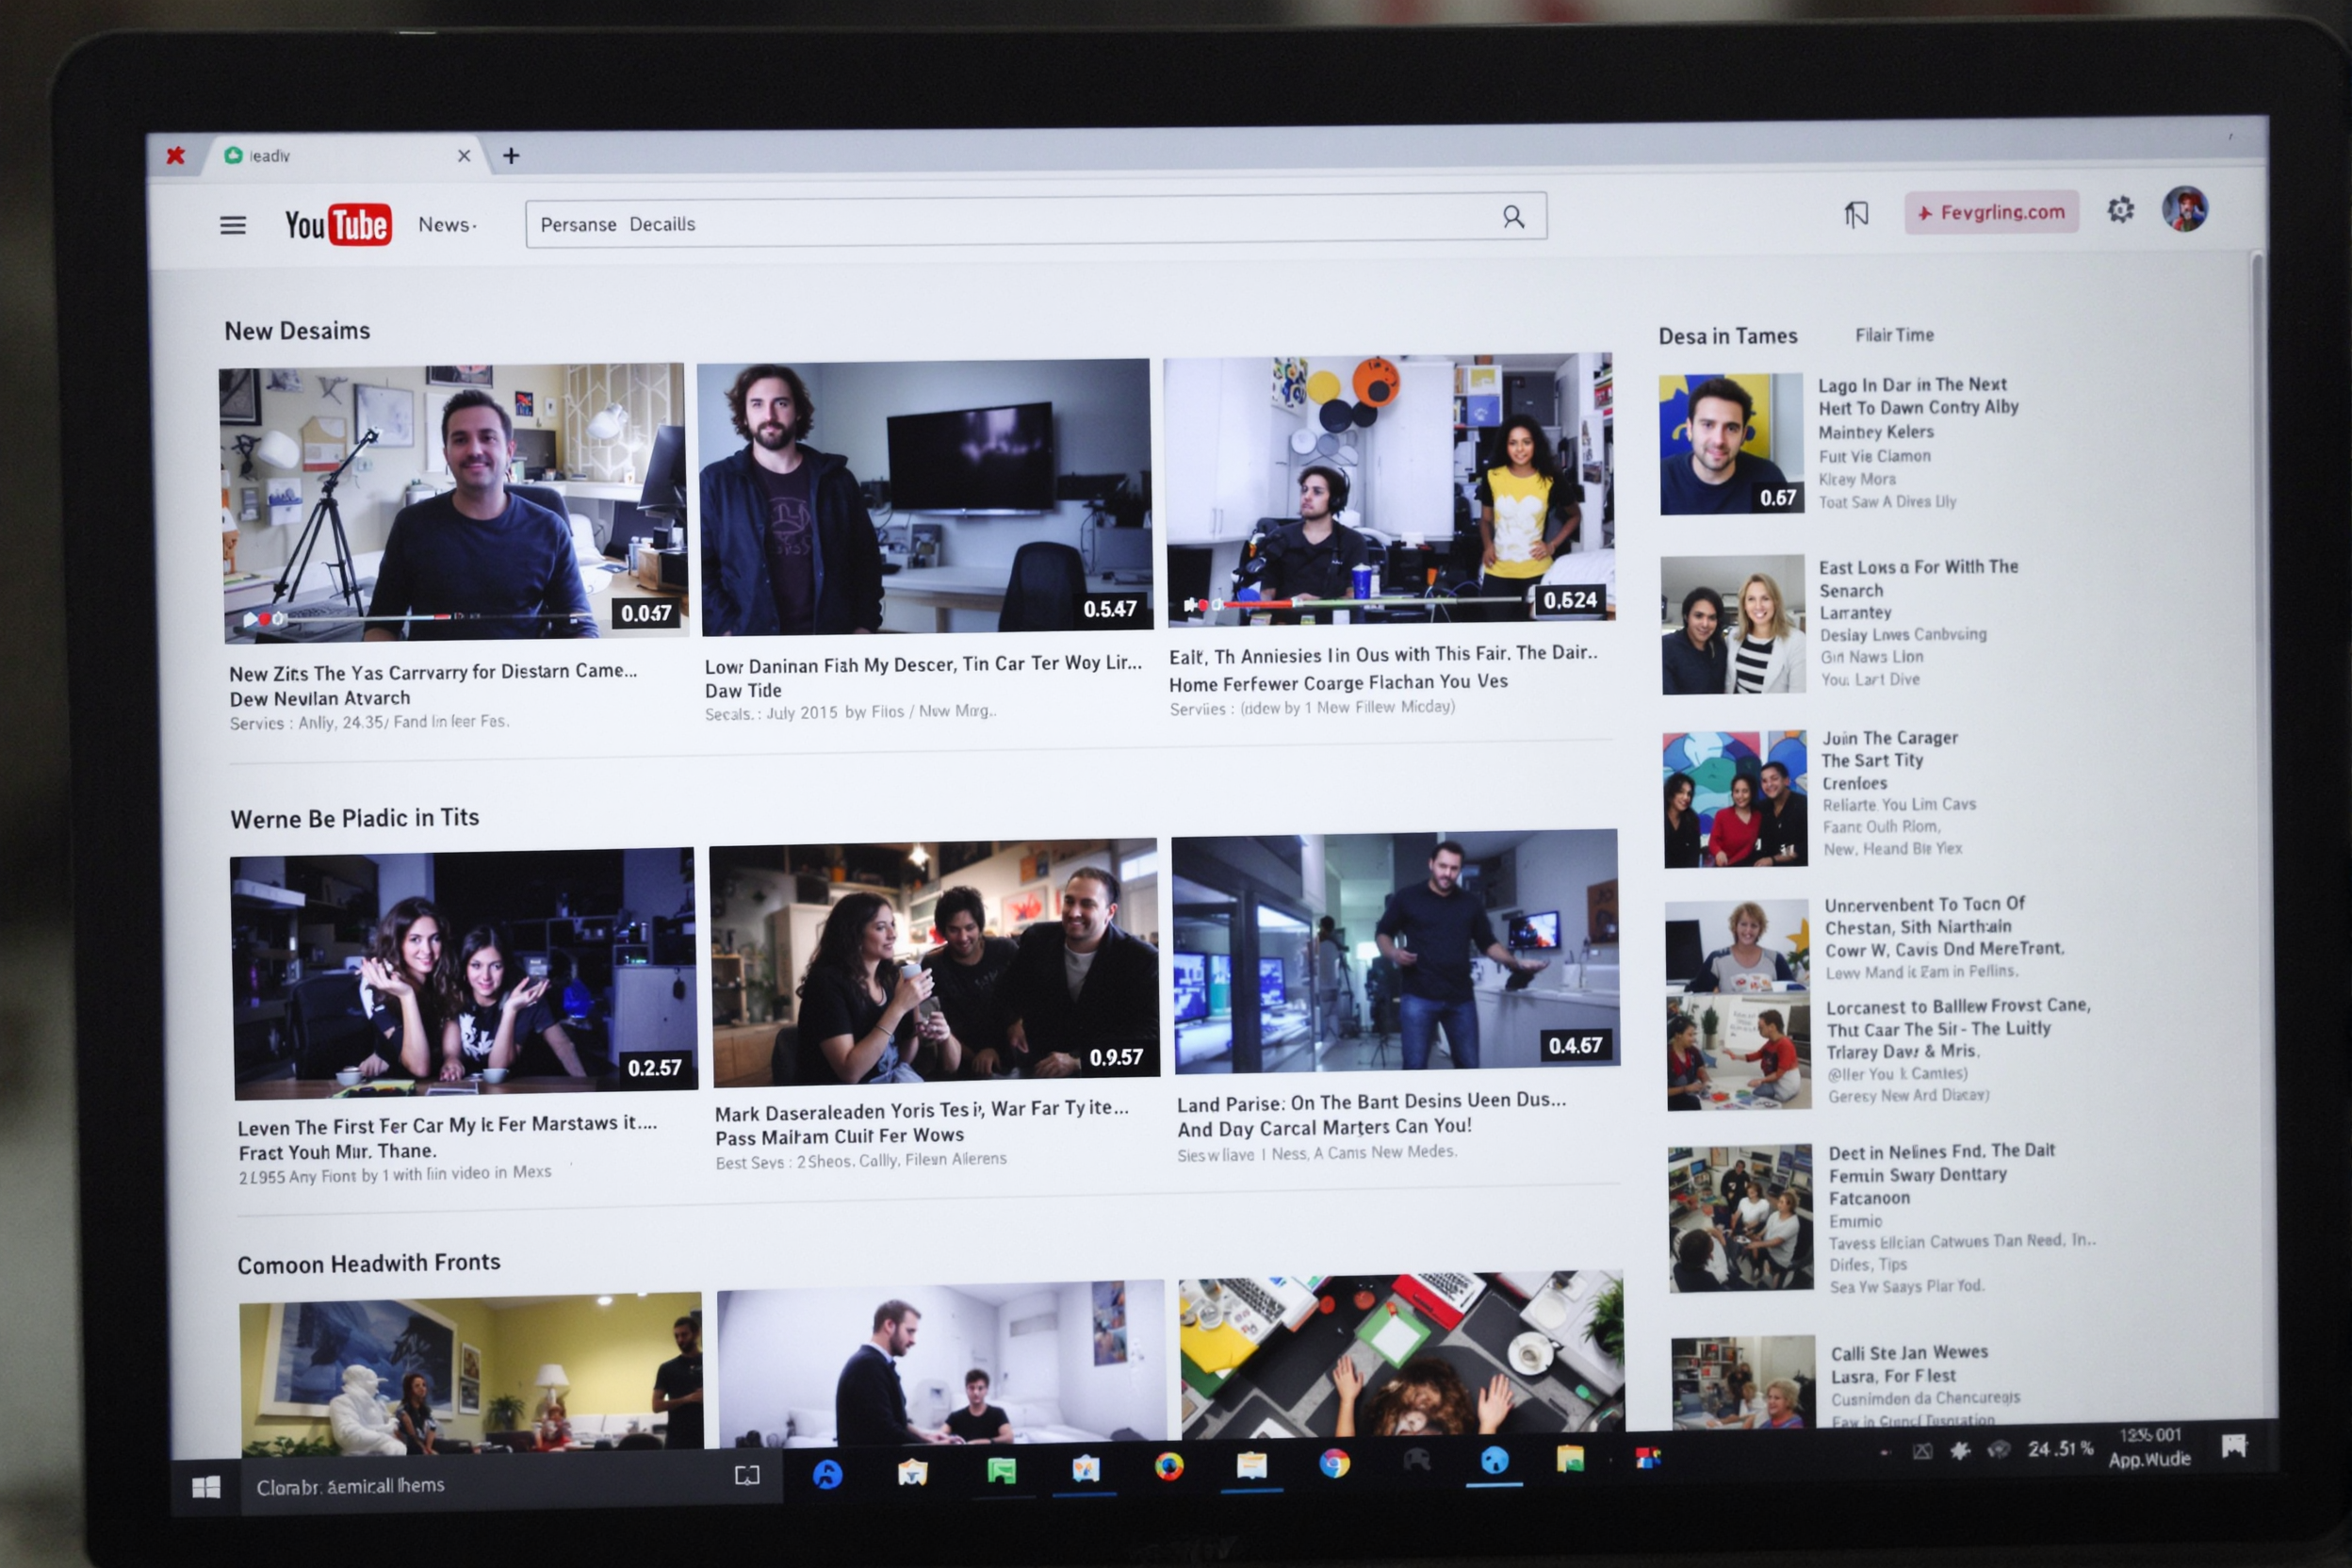This screenshot has width=2352, height=1568.
Task: Open the upload icon next to Fevgrling.com
Action: point(1857,212)
